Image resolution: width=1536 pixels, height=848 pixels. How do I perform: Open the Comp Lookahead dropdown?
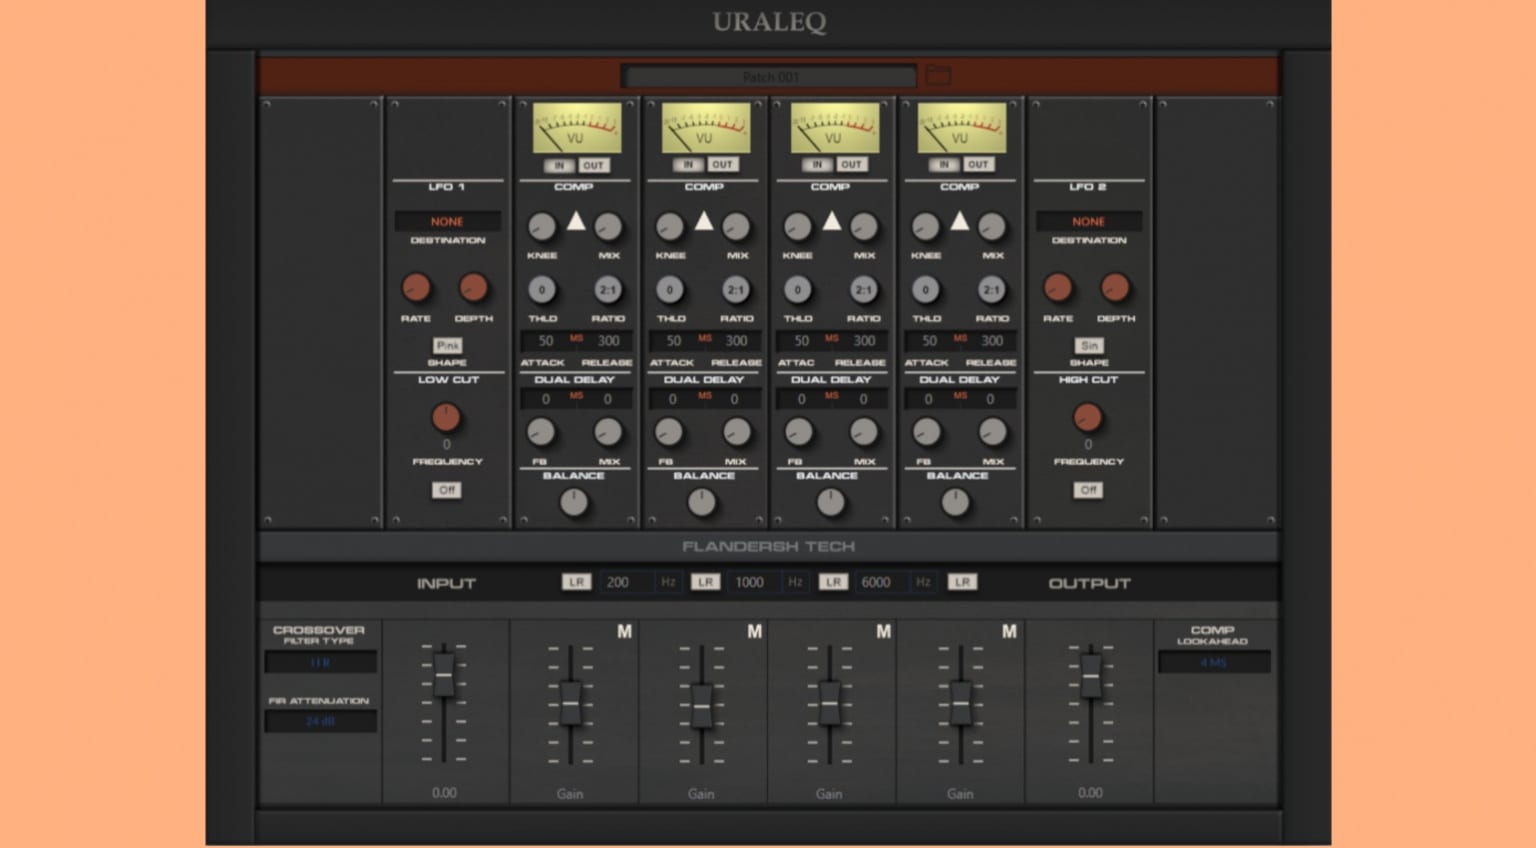point(1213,662)
